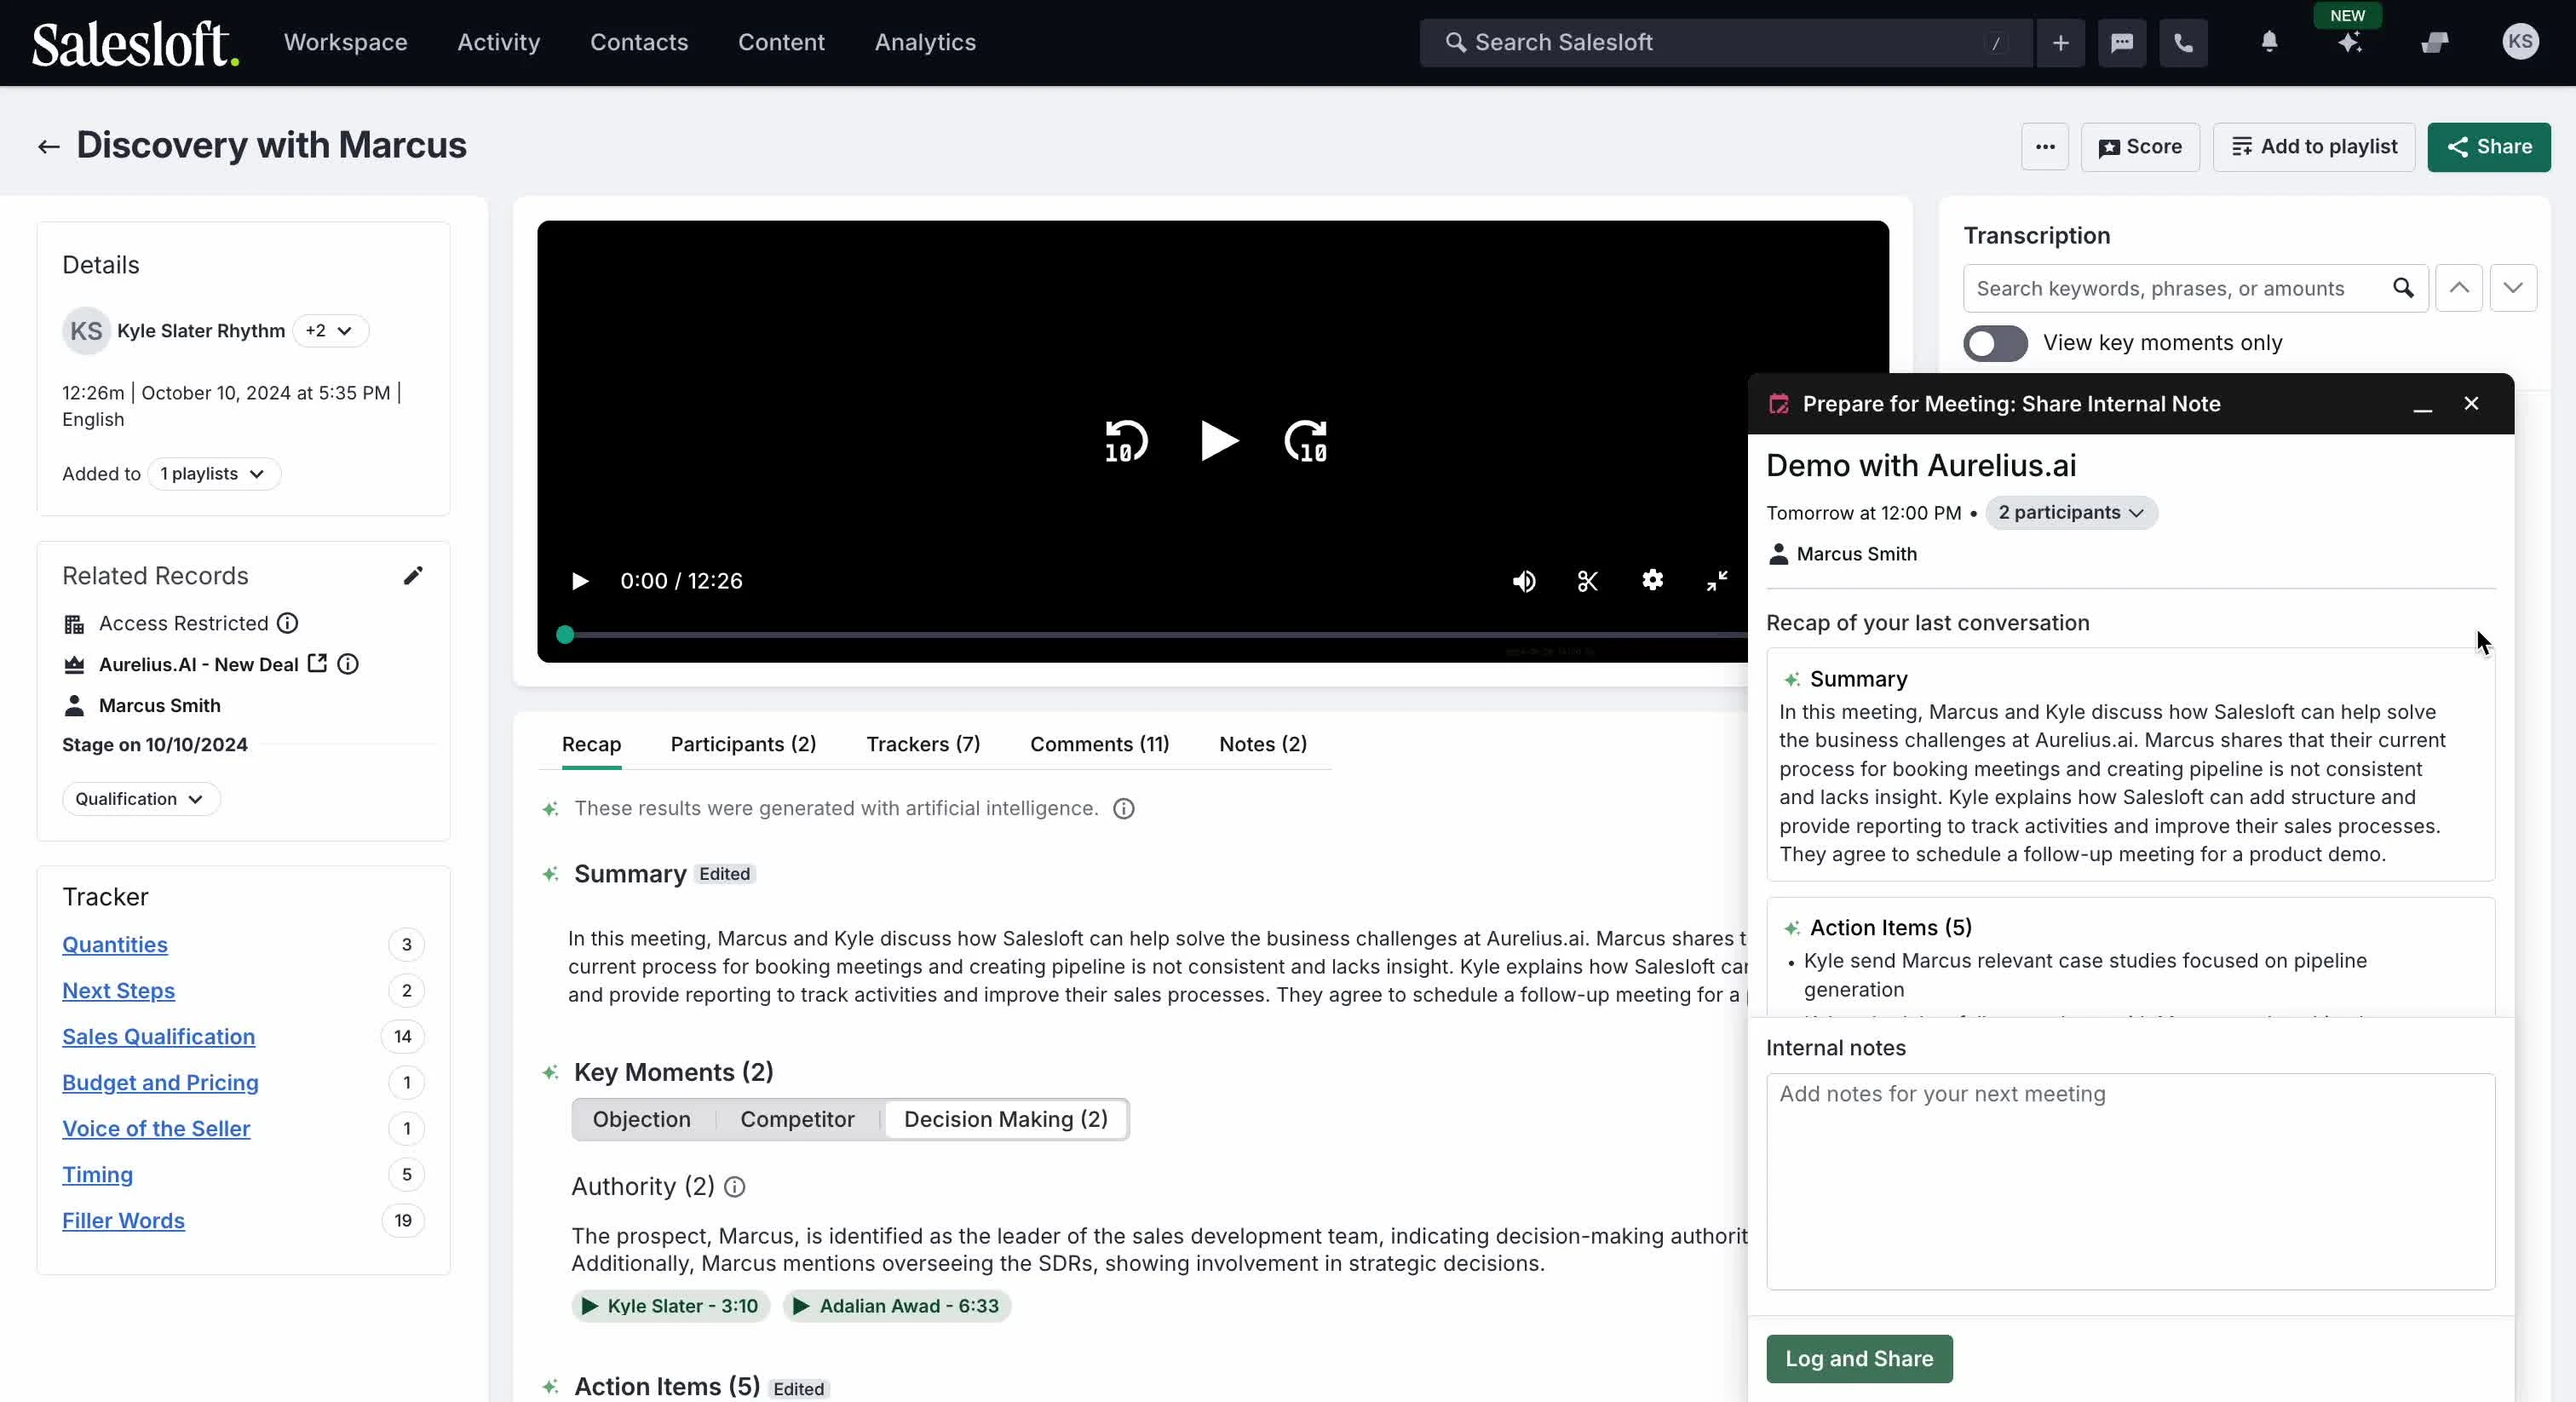Open the Contacts menu
This screenshot has width=2576, height=1402.
639,42
